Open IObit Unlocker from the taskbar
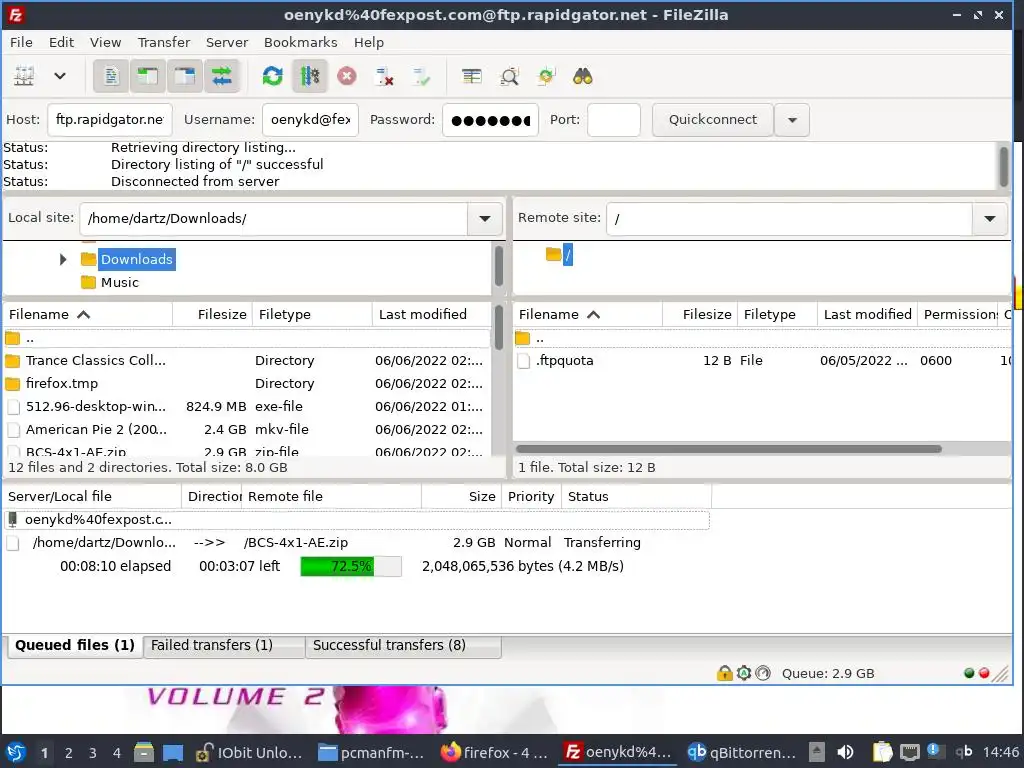This screenshot has height=768, width=1024. 249,752
